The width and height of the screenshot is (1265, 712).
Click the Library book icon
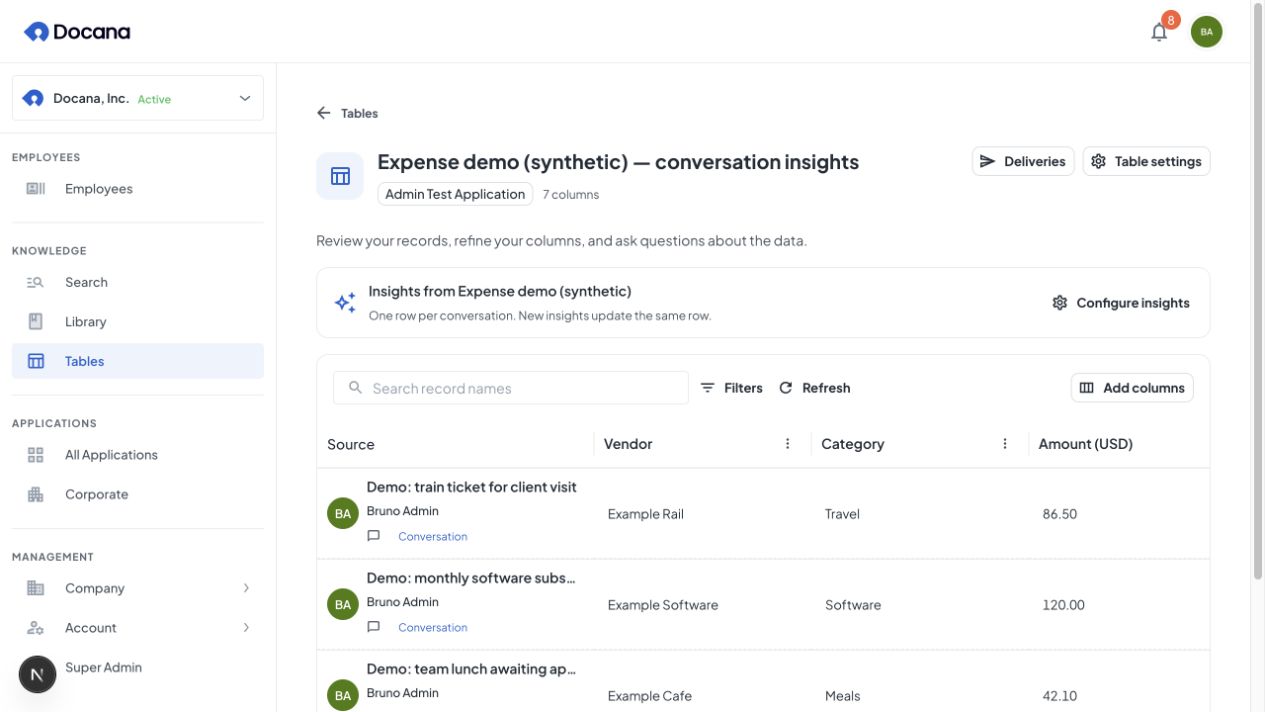pos(36,322)
